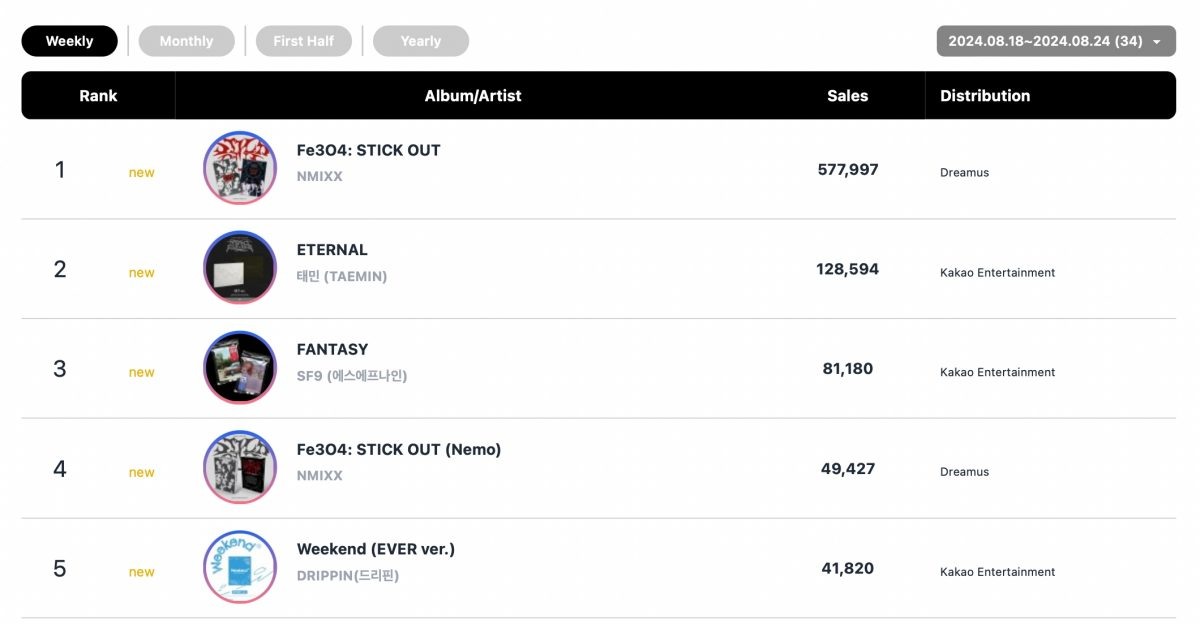The image size is (1200, 624).
Task: Click the Fe3O4: STICK OUT title link
Action: (368, 150)
